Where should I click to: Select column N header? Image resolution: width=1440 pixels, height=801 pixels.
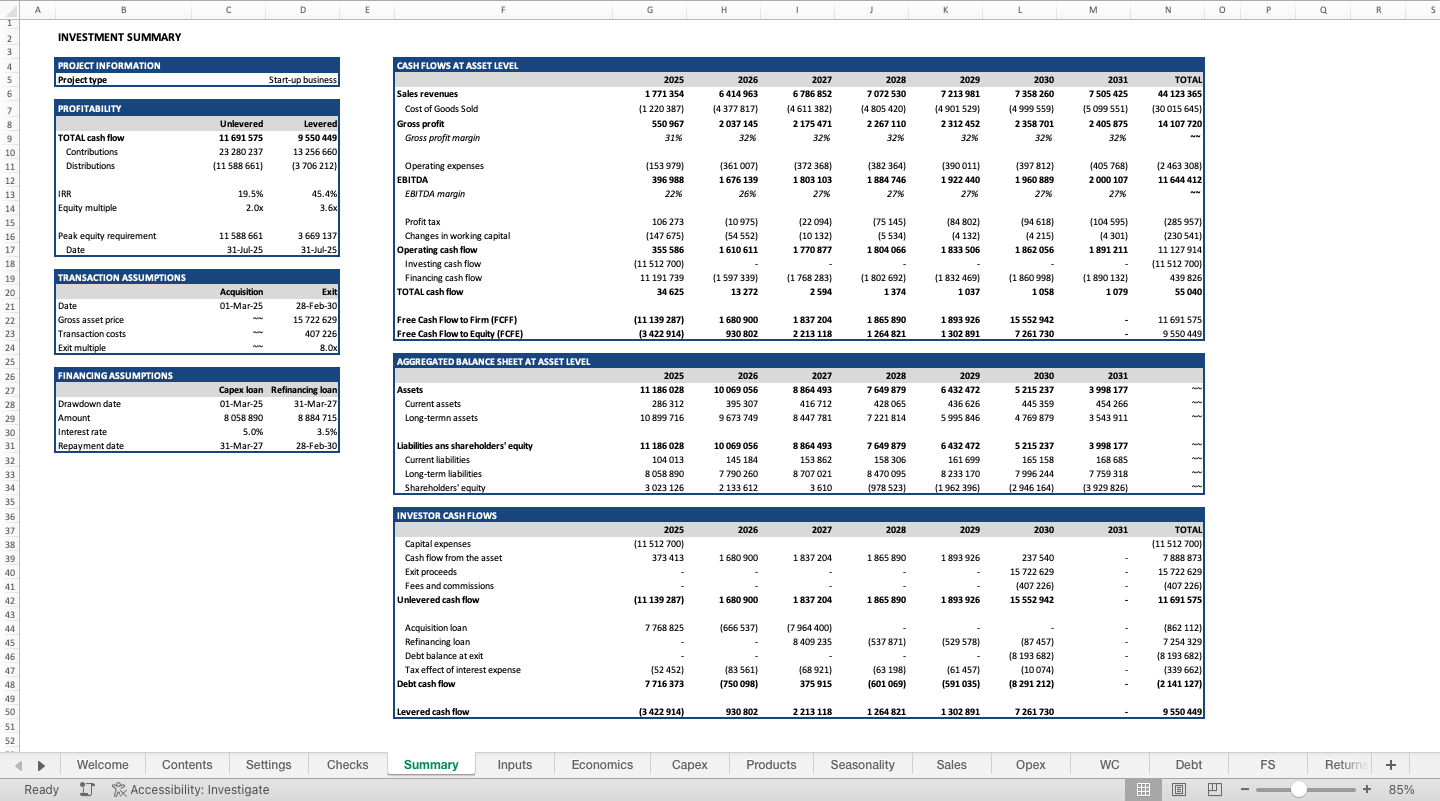coord(1167,9)
